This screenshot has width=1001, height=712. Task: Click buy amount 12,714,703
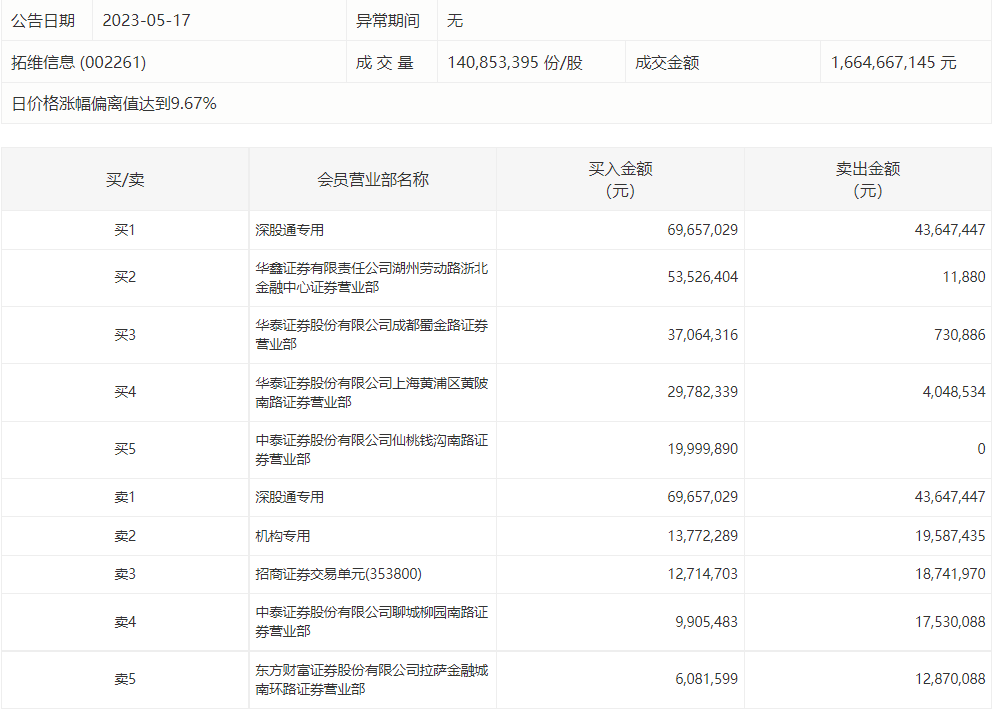coord(702,574)
